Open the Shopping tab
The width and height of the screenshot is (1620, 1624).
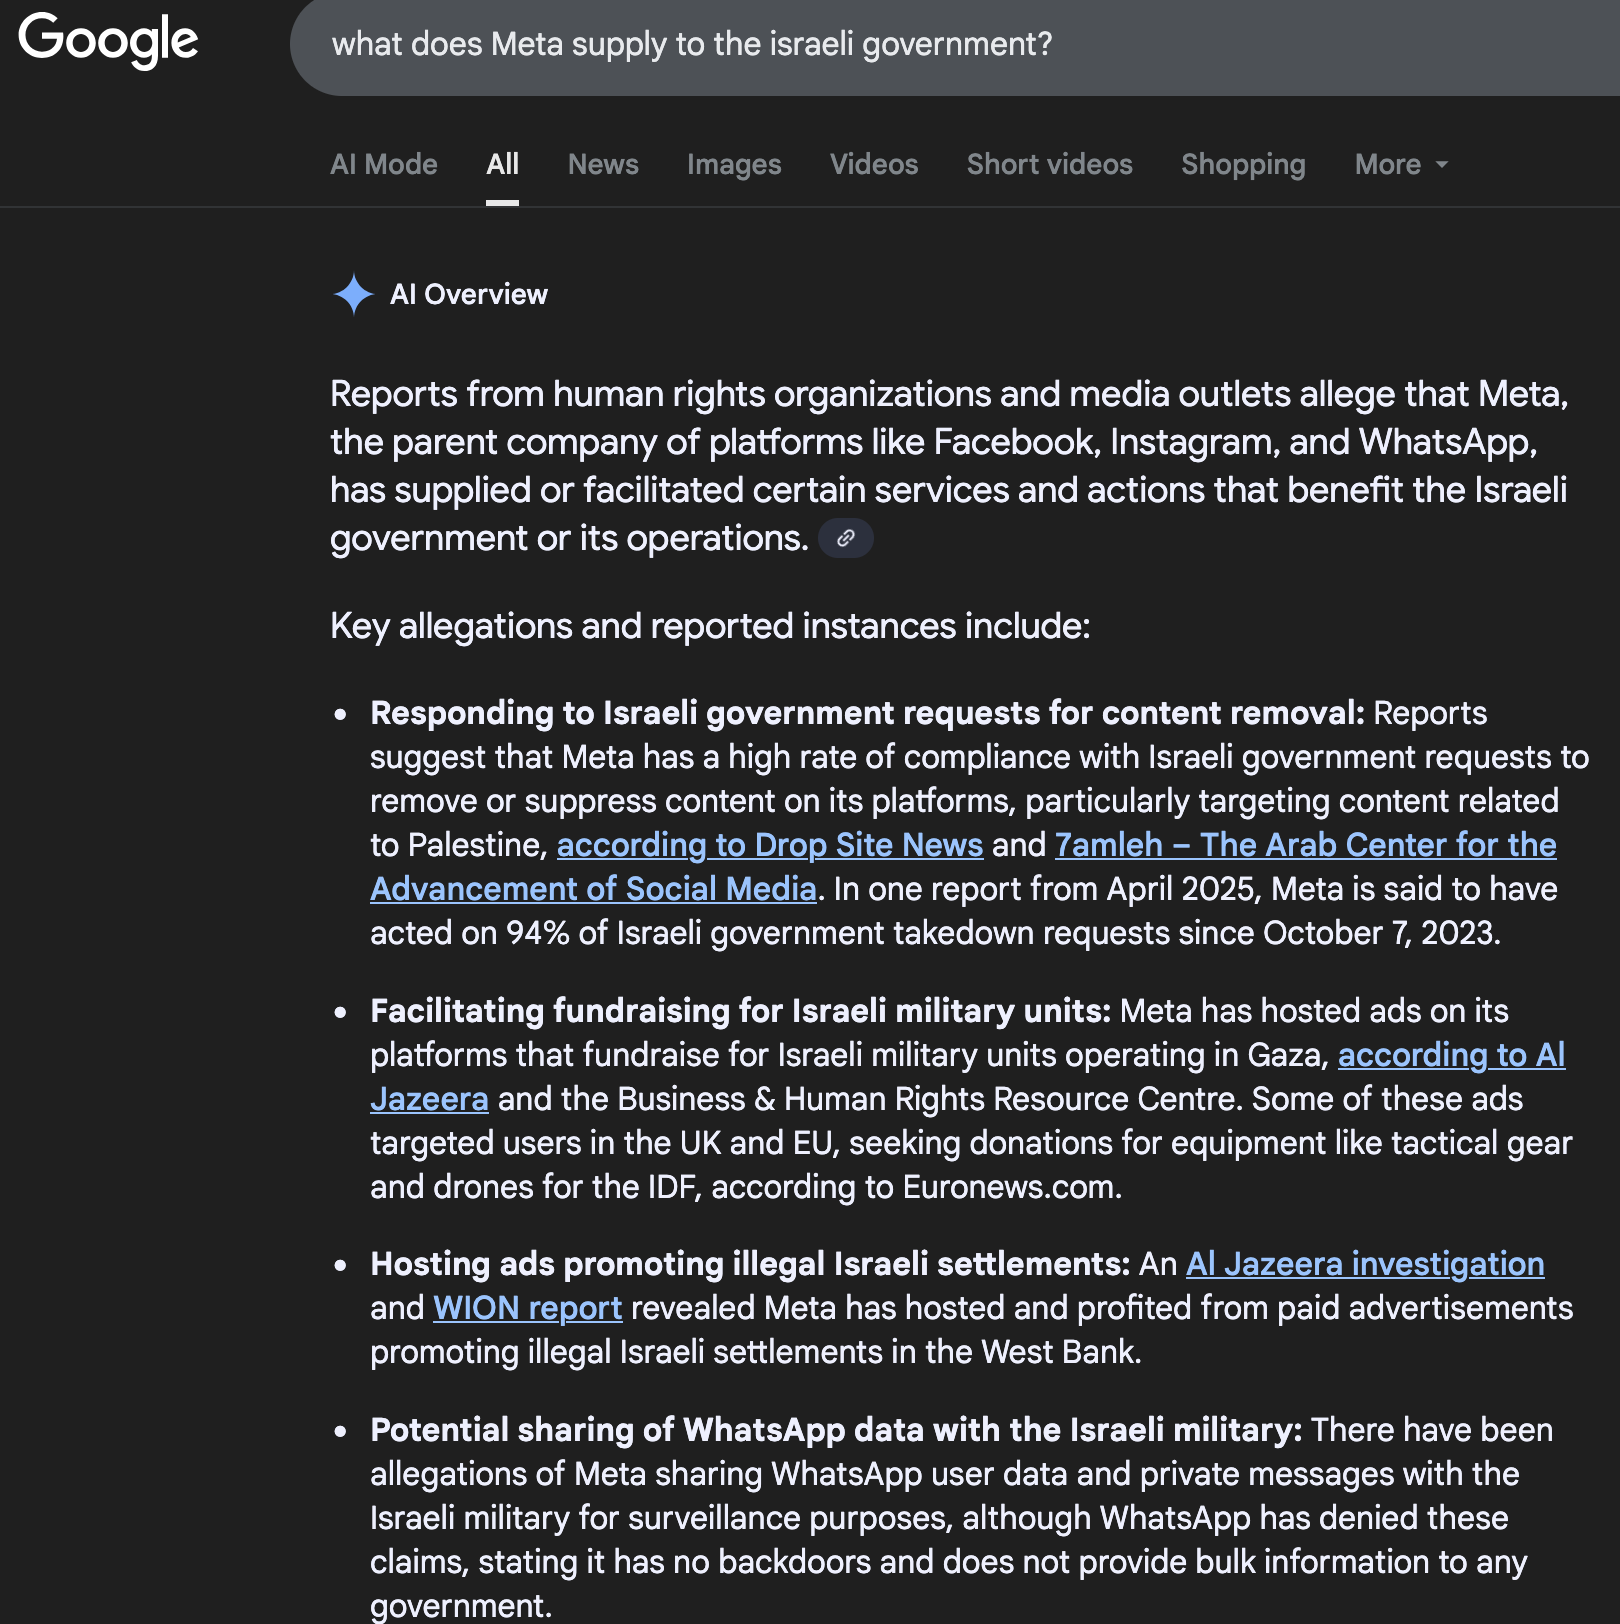click(x=1243, y=164)
